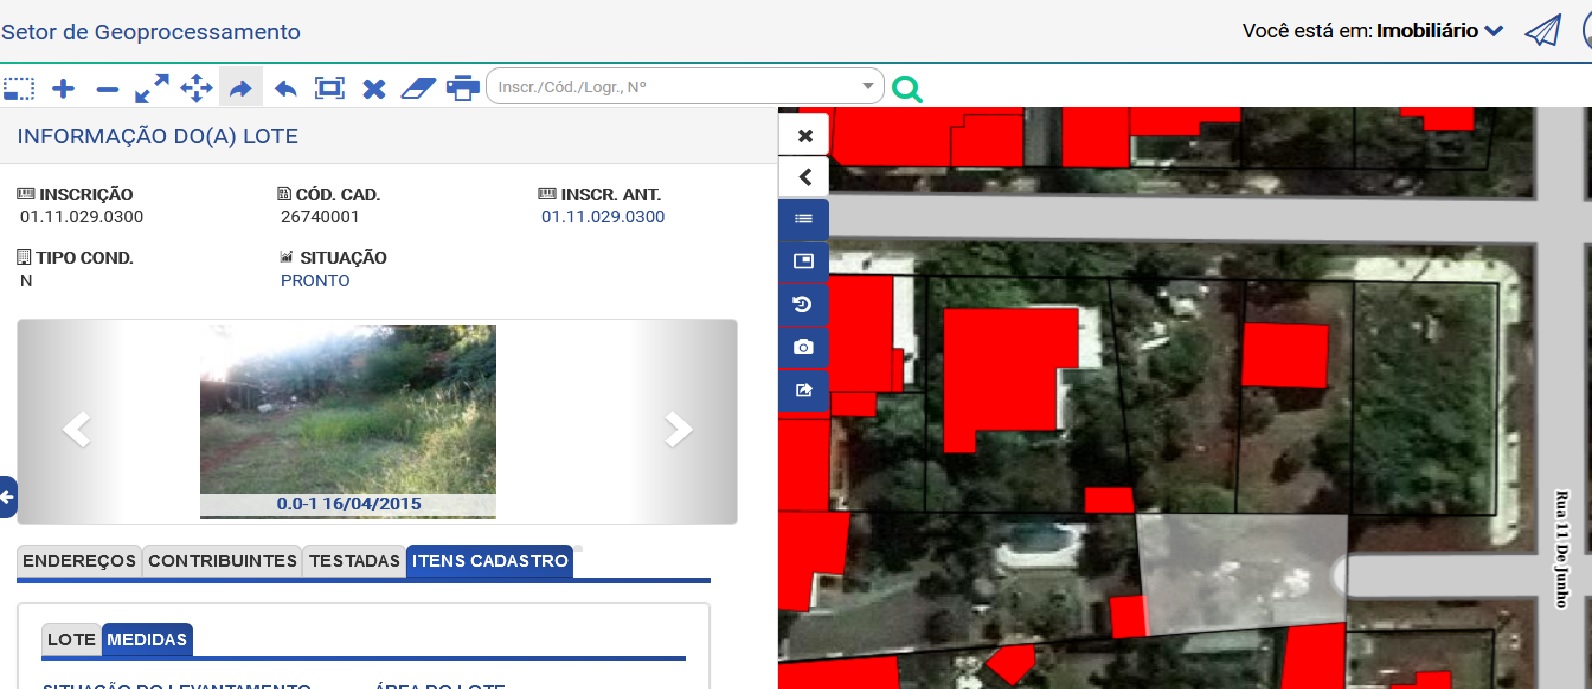Viewport: 1592px width, 689px height.
Task: Click the zoom in plus icon
Action: (x=63, y=89)
